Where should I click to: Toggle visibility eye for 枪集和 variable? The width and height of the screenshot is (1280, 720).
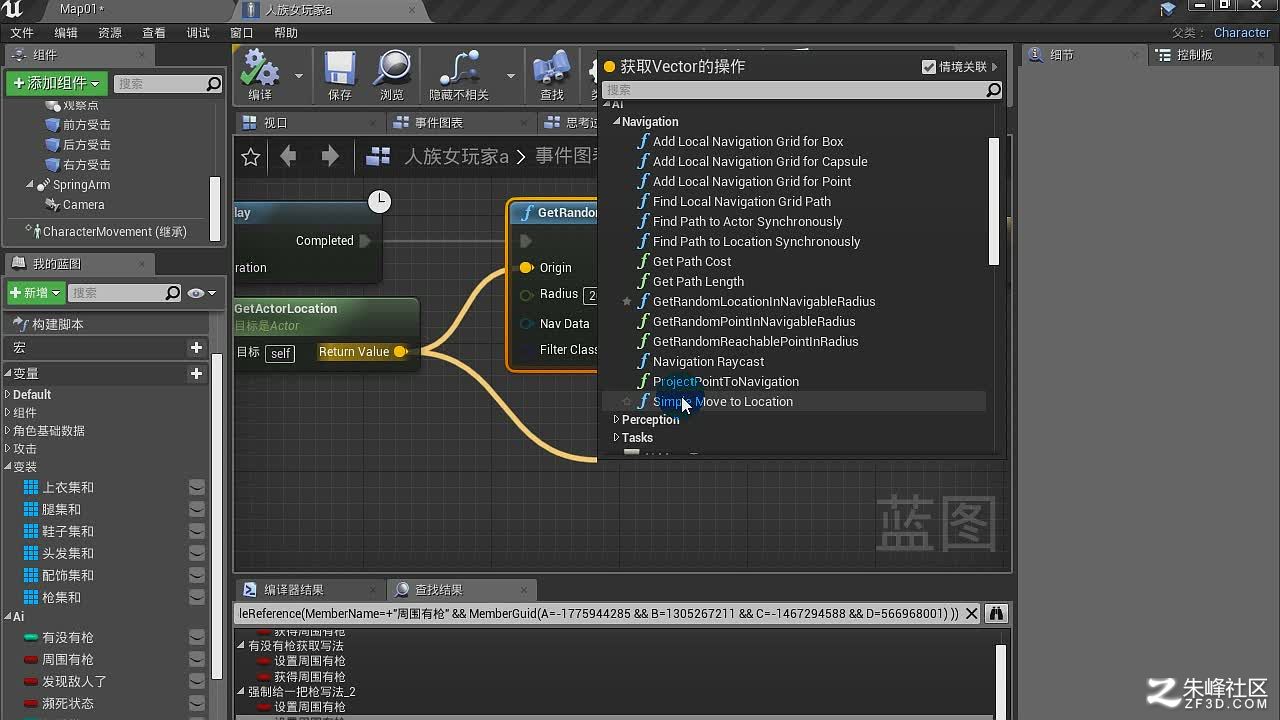(197, 597)
